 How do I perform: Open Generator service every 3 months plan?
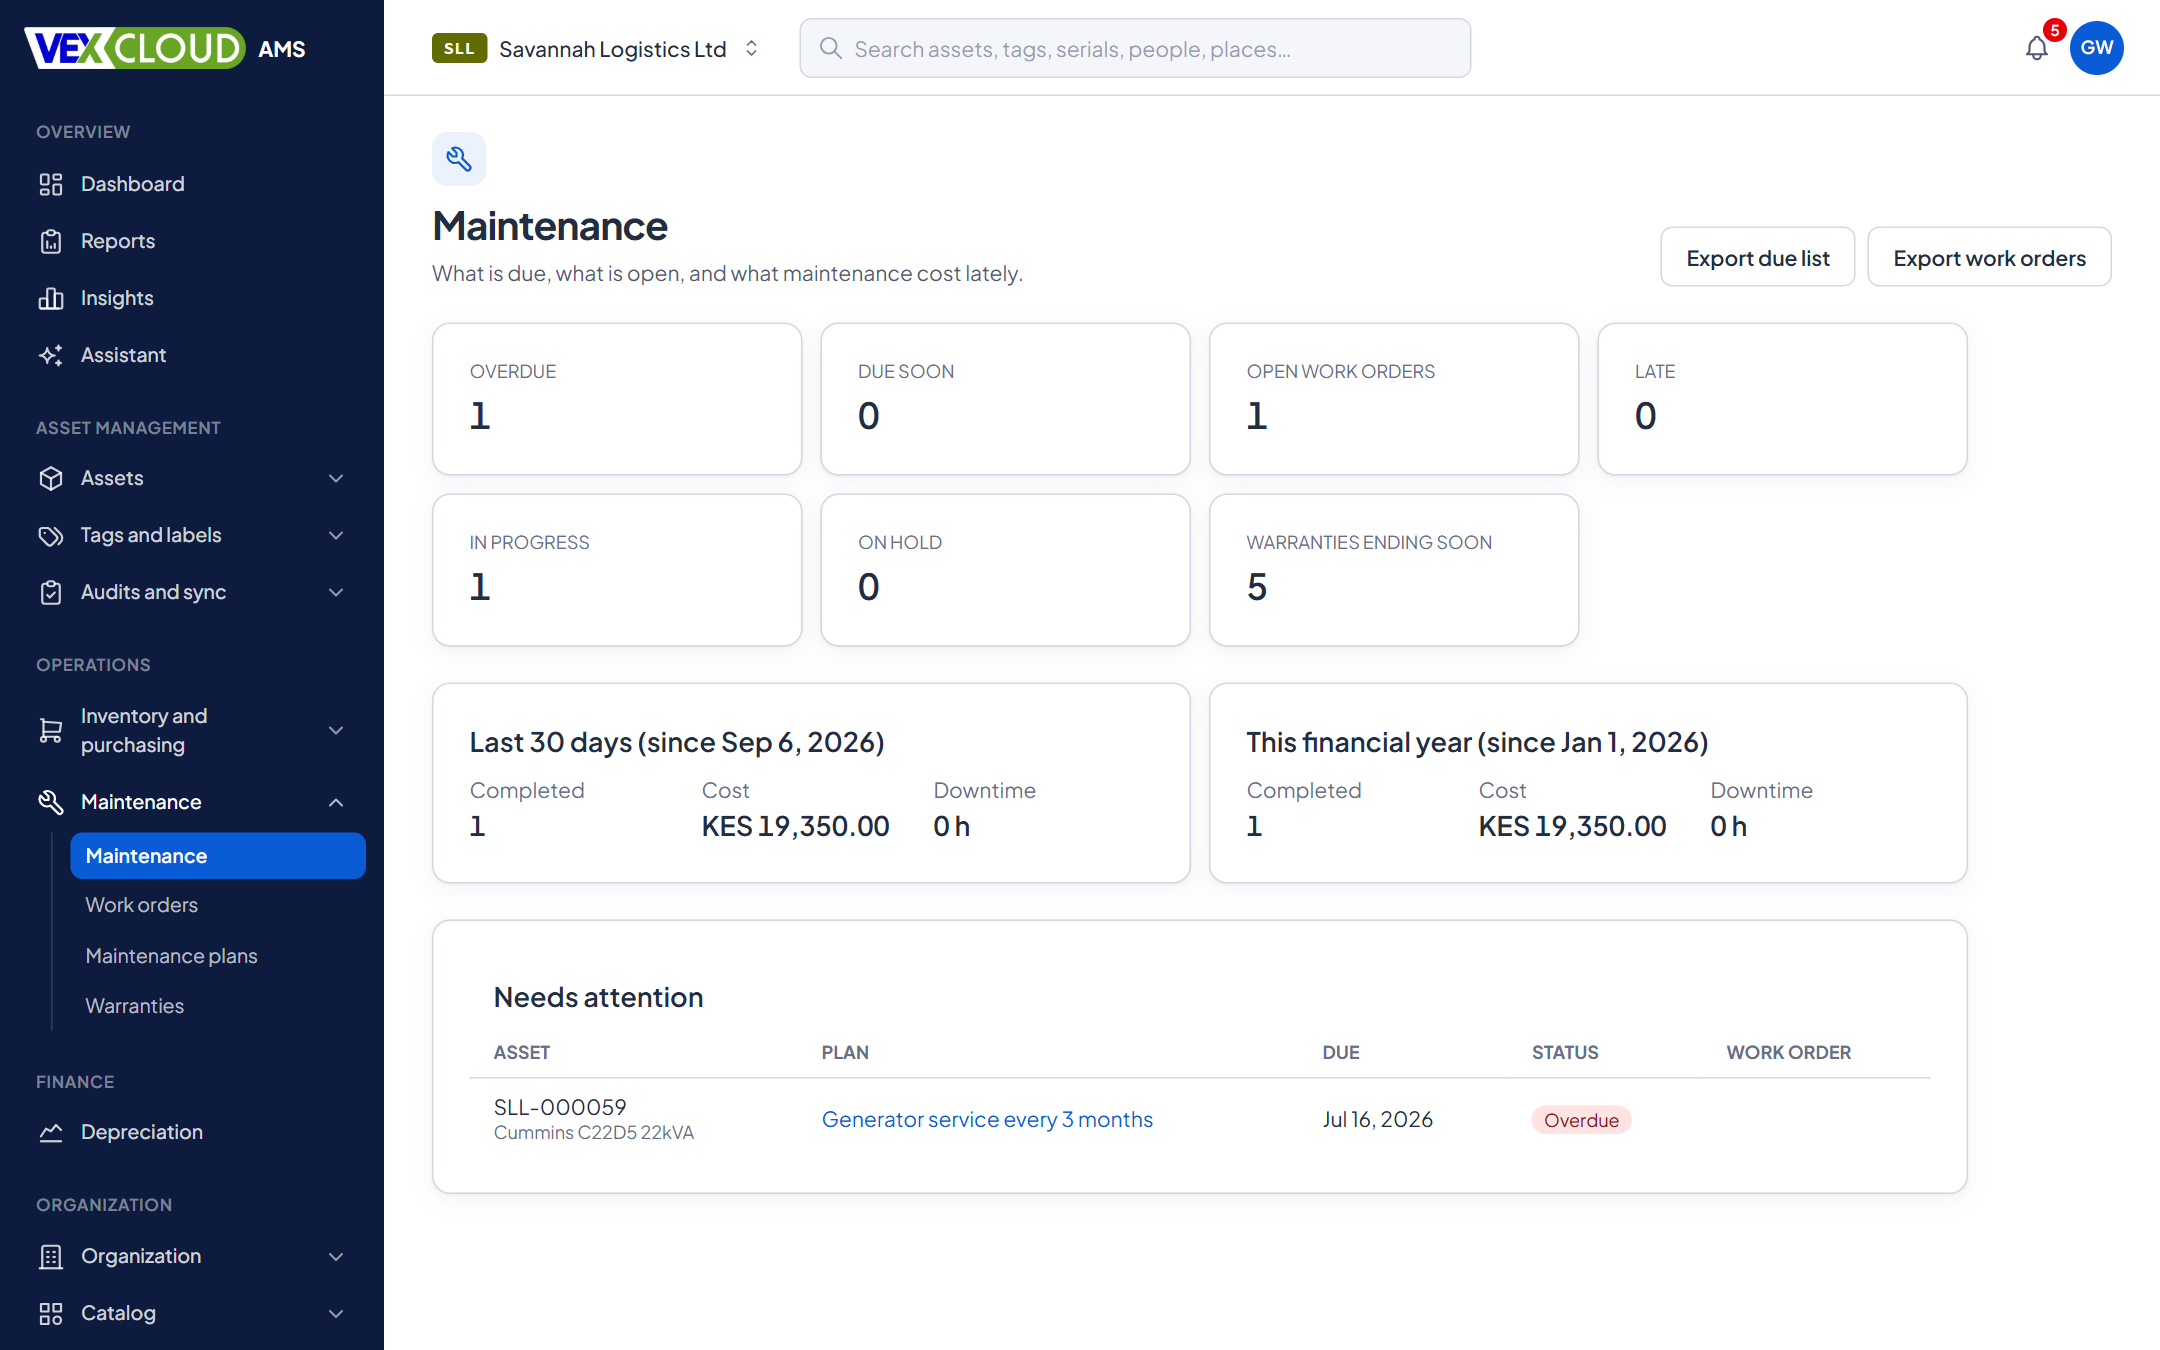point(987,1119)
